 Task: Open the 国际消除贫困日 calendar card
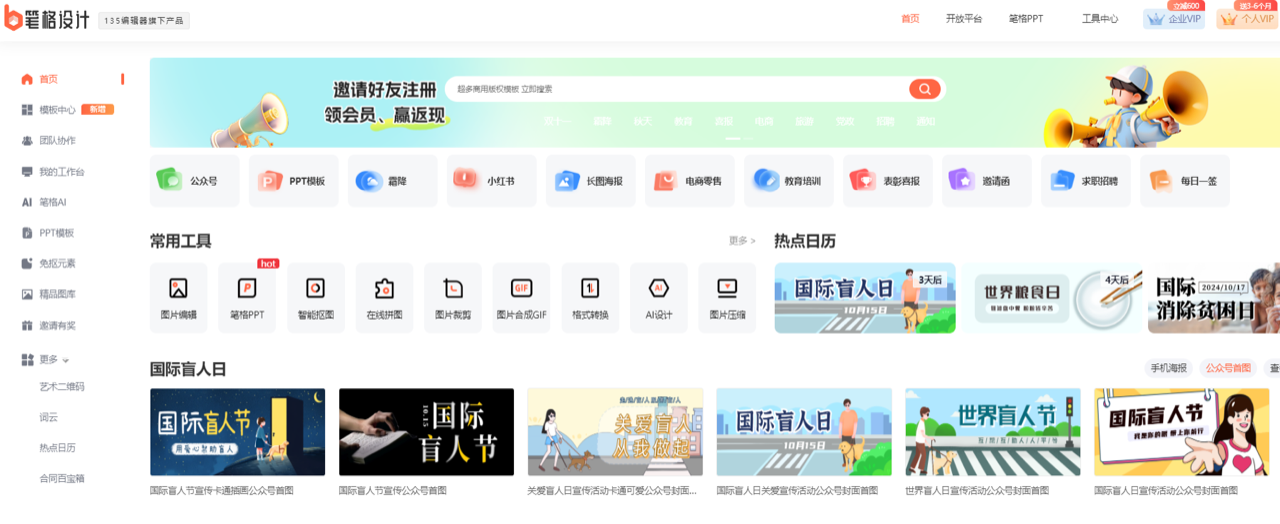point(1214,298)
